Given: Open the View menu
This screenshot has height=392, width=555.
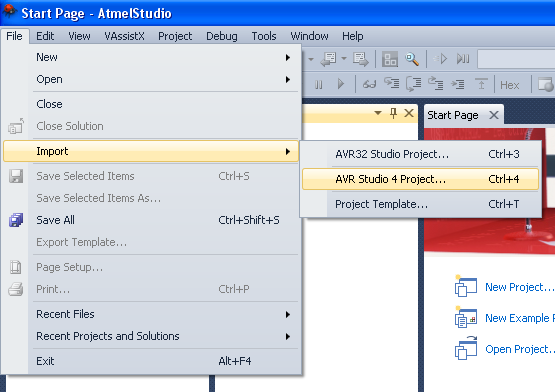Looking at the screenshot, I should point(79,36).
